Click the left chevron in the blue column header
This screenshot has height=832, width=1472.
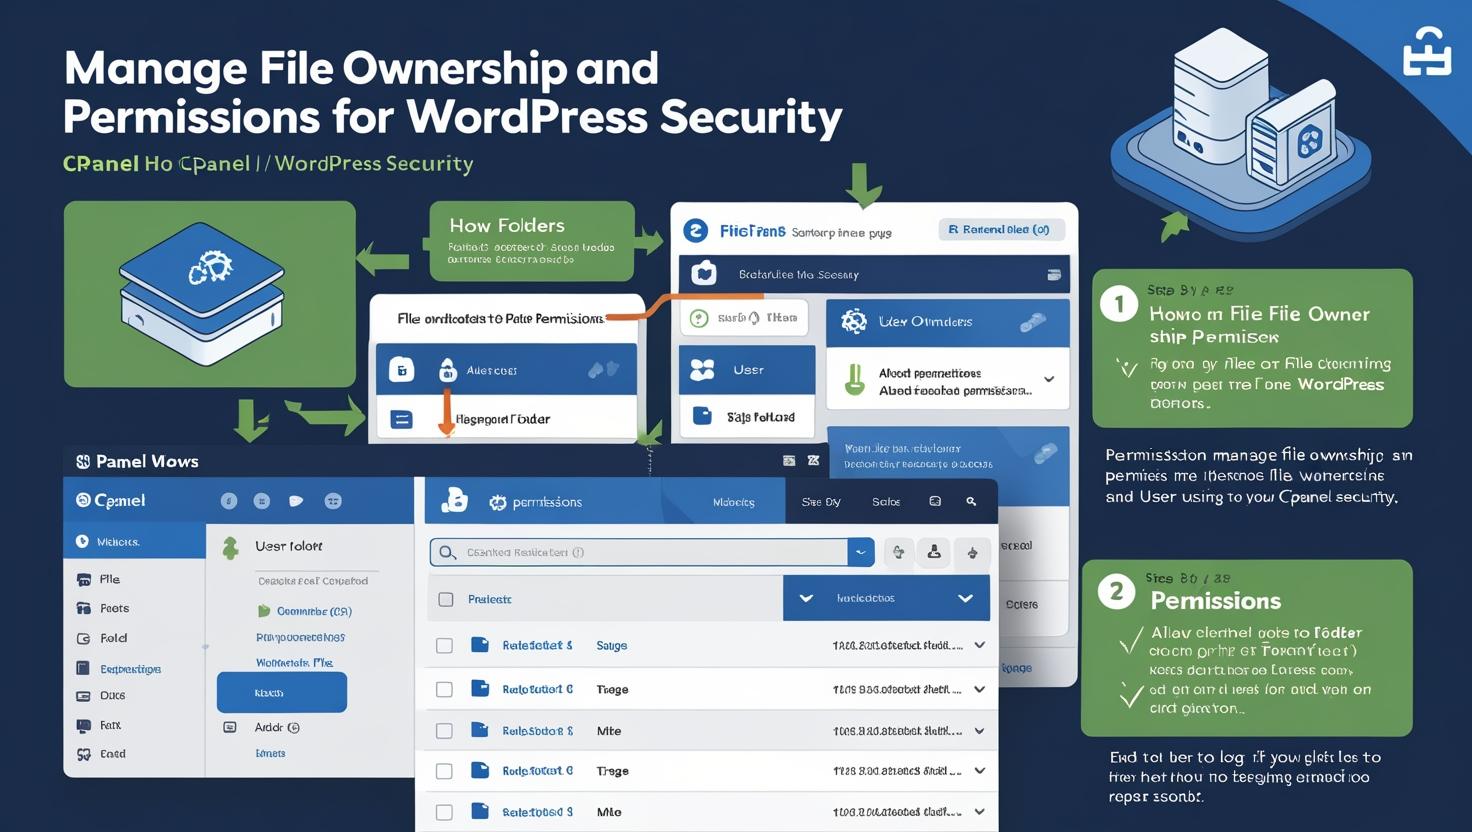[806, 598]
